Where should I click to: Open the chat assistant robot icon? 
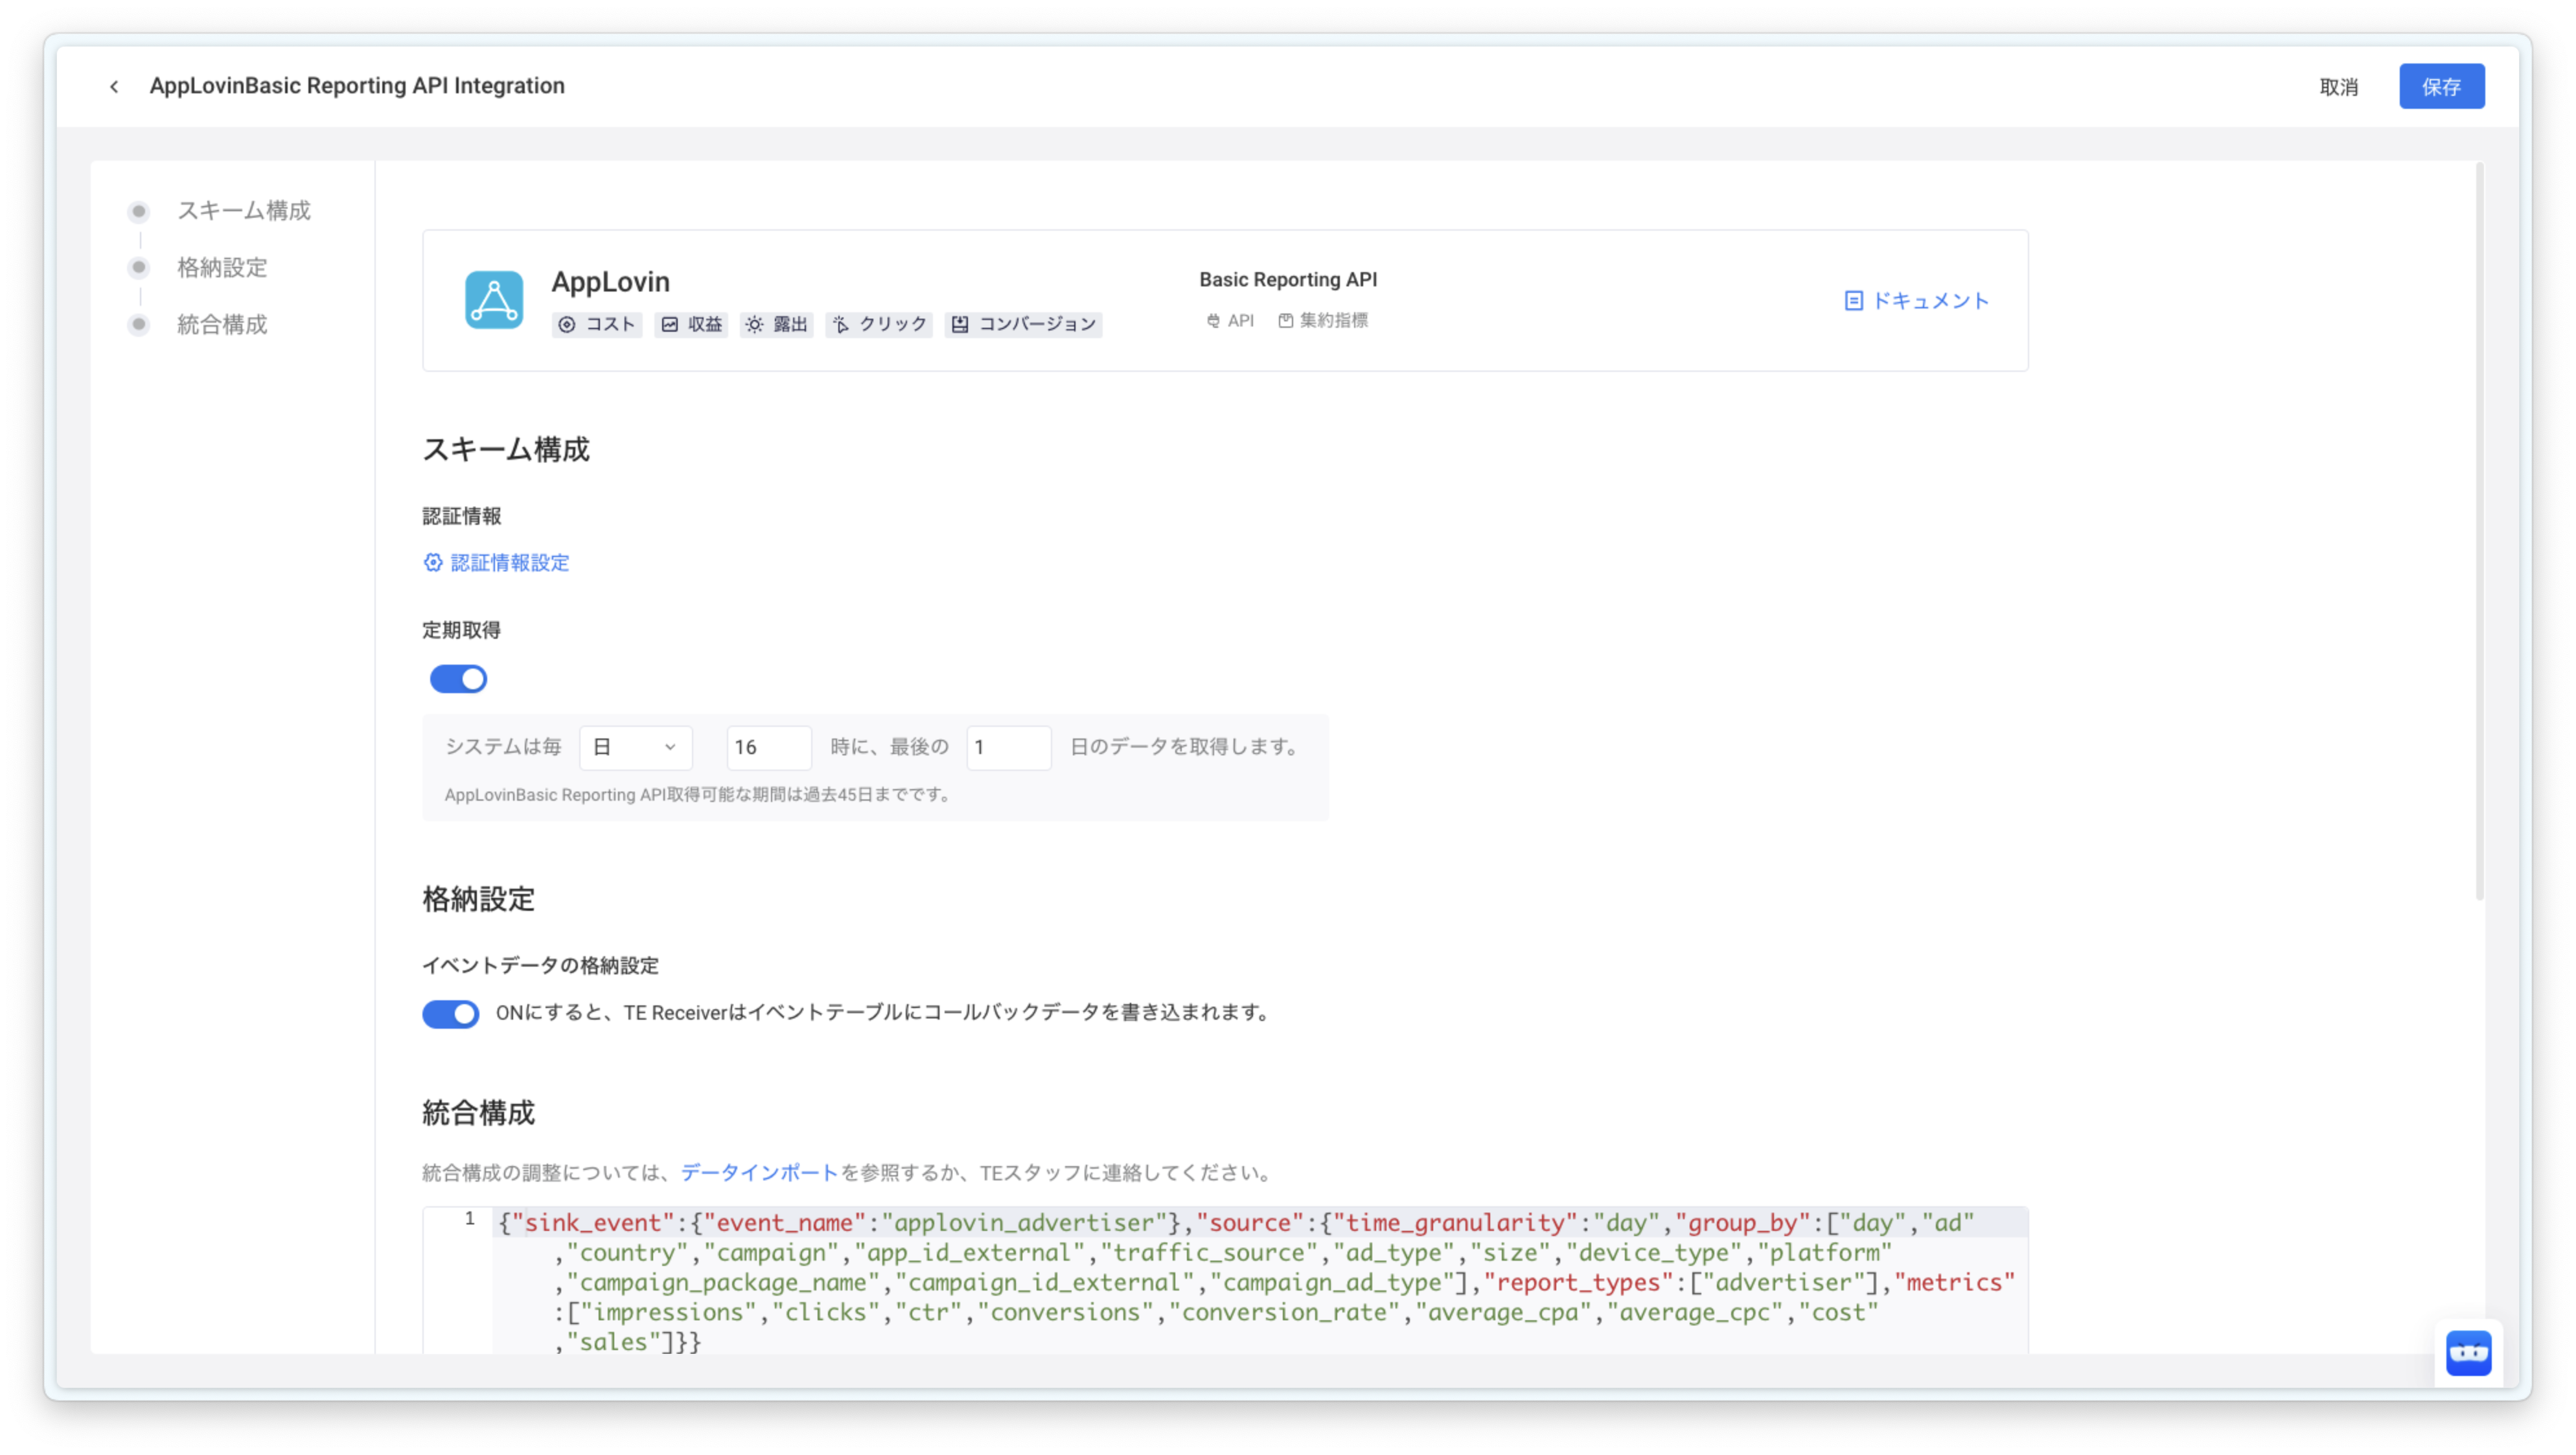click(2468, 1353)
